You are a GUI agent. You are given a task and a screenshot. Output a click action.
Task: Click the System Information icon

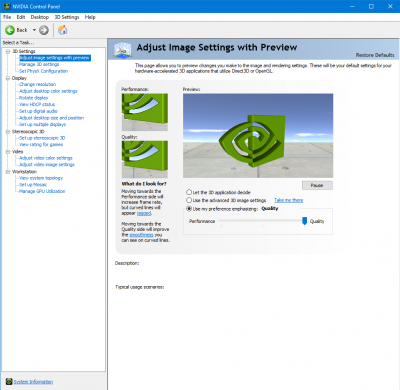(x=9, y=382)
